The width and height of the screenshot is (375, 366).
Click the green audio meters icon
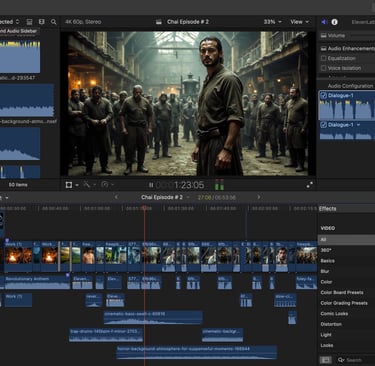tap(219, 185)
